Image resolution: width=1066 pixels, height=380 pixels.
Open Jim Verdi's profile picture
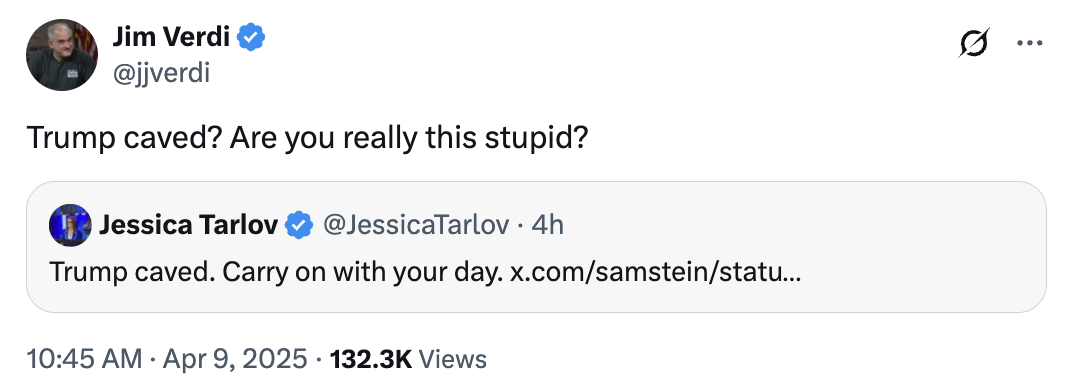click(62, 55)
